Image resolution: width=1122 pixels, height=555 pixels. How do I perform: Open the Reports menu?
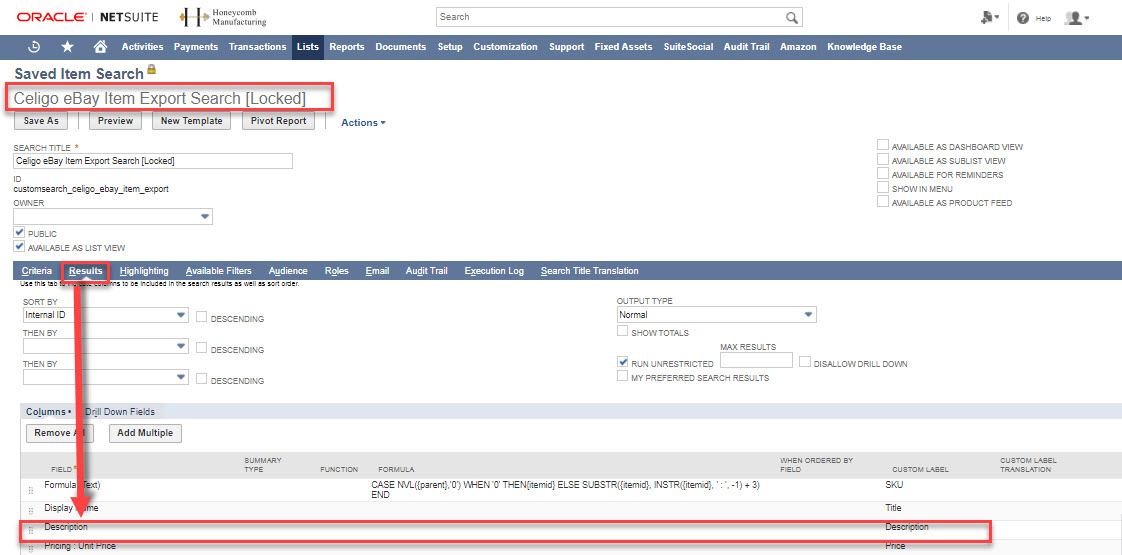(x=347, y=46)
